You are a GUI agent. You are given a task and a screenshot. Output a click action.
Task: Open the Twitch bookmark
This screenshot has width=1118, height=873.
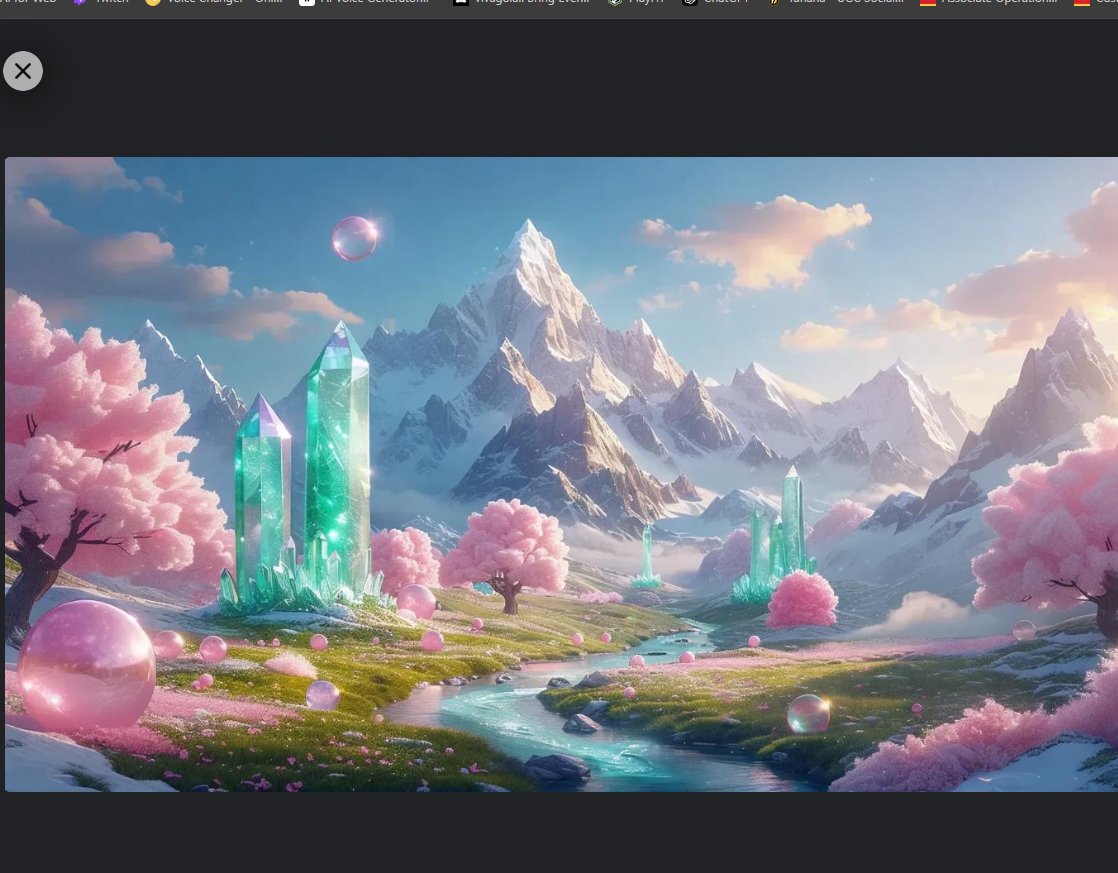point(102,2)
